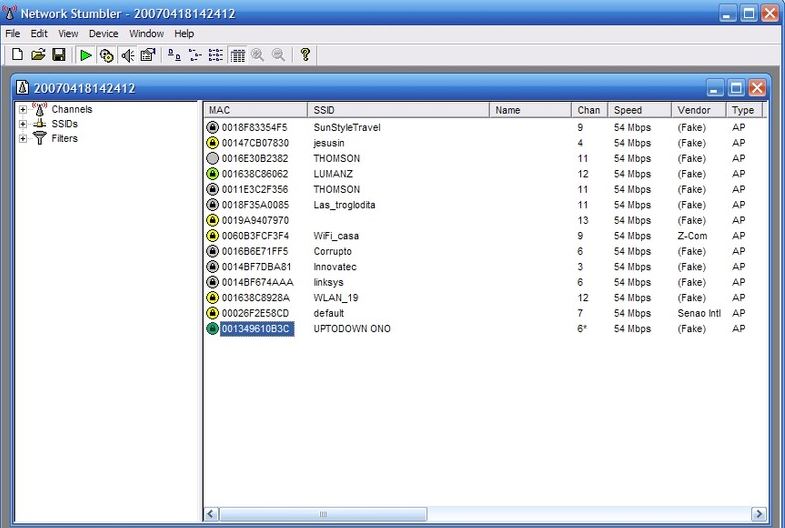Sort by the Type column header
Screen dimensions: 785x528
(744, 110)
